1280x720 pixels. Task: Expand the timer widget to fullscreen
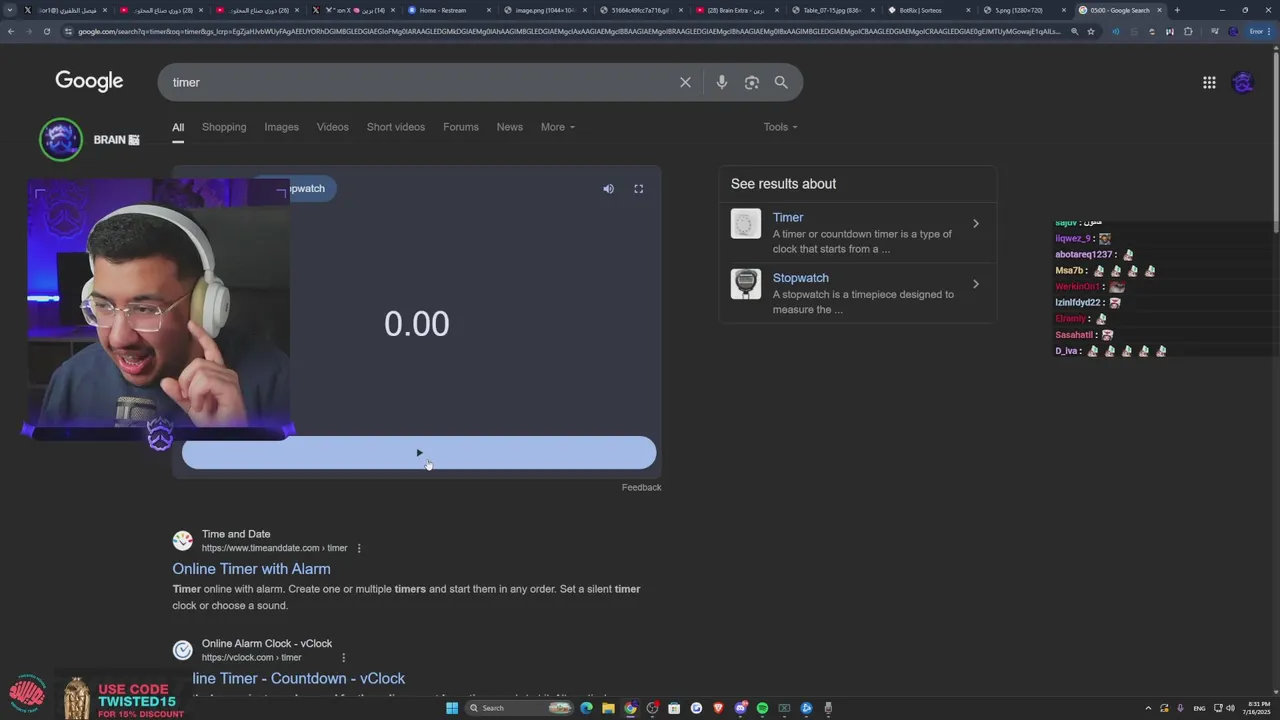(638, 189)
